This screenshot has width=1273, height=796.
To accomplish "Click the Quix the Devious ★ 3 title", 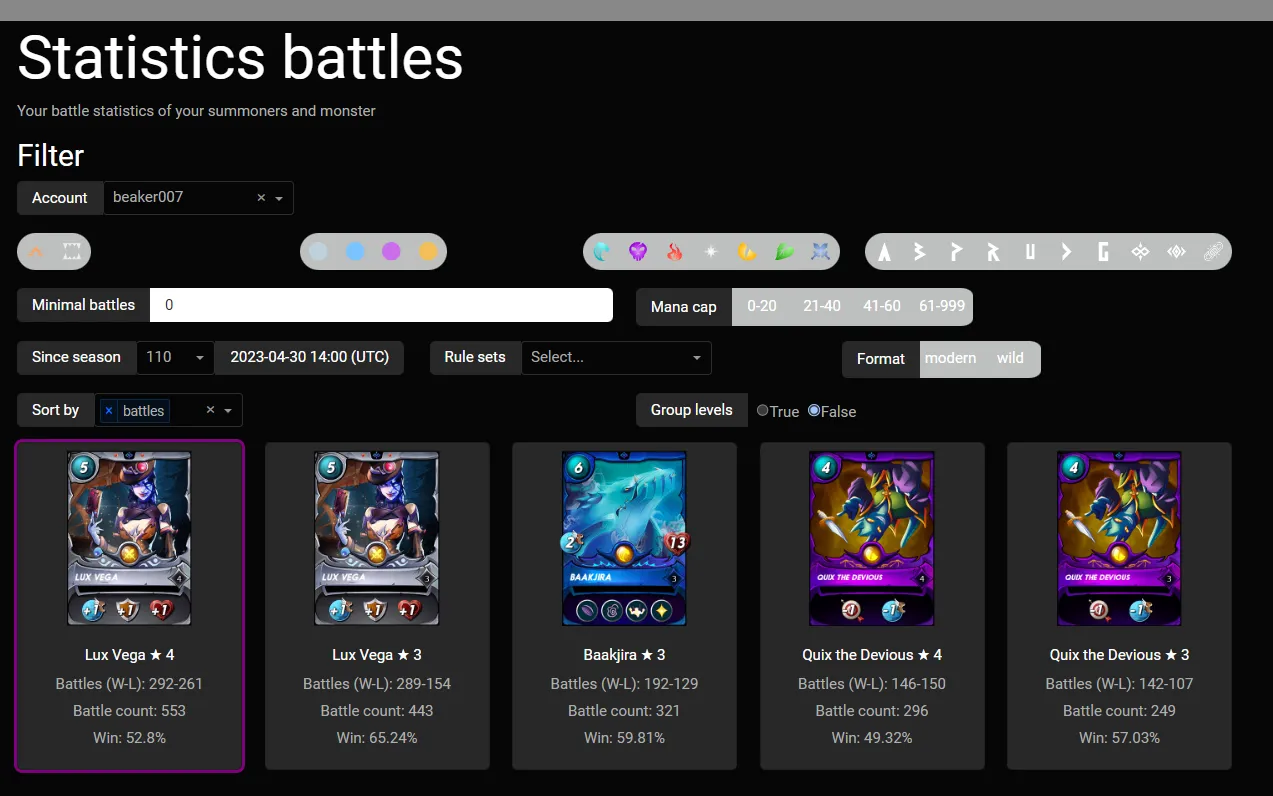I will coord(1119,655).
